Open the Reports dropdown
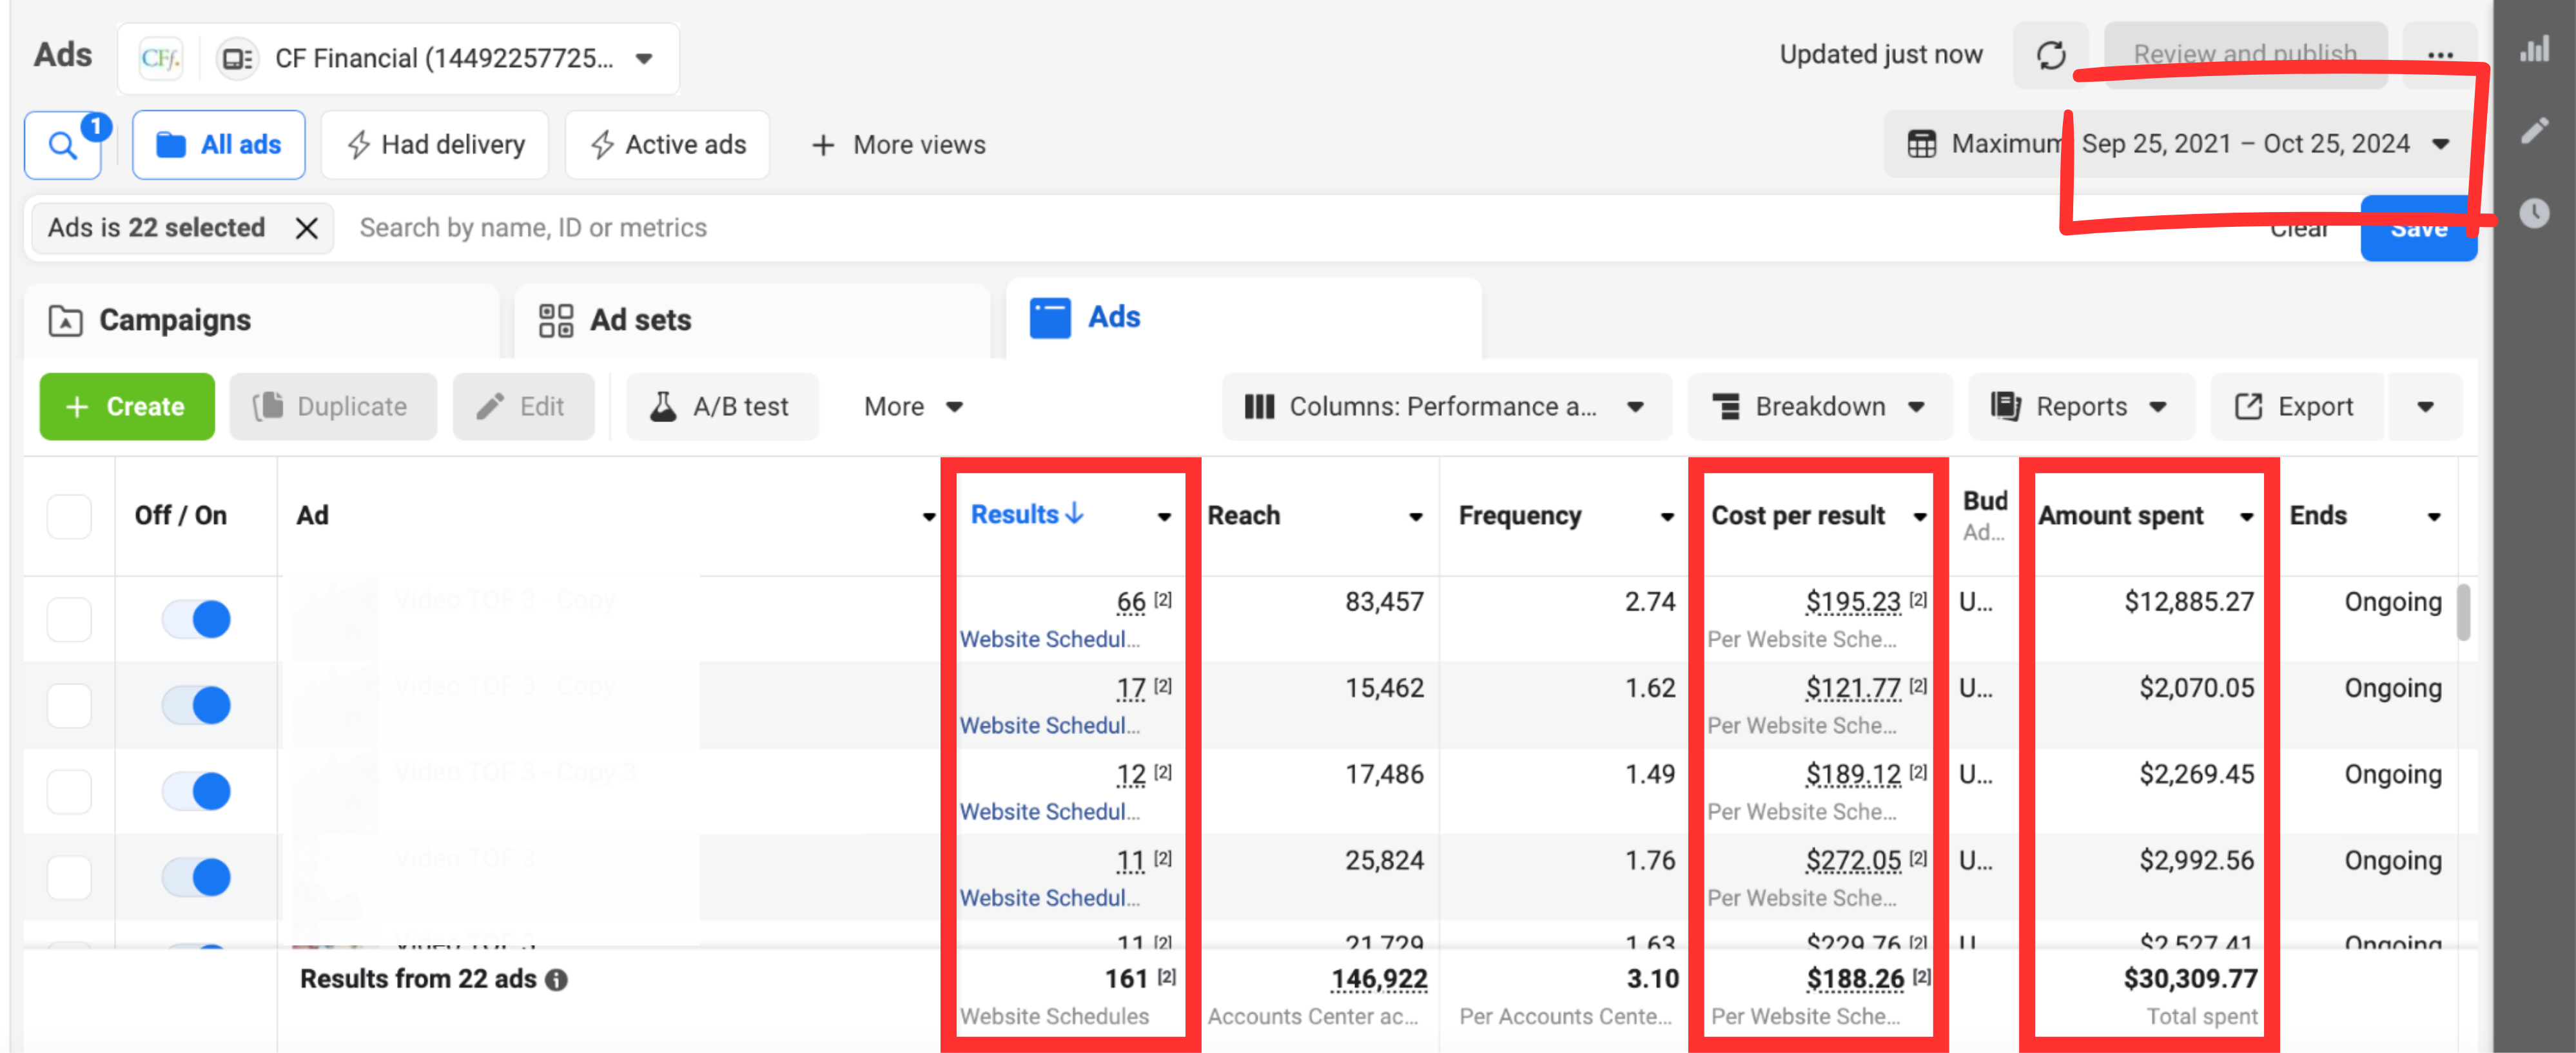 pyautogui.click(x=2081, y=407)
